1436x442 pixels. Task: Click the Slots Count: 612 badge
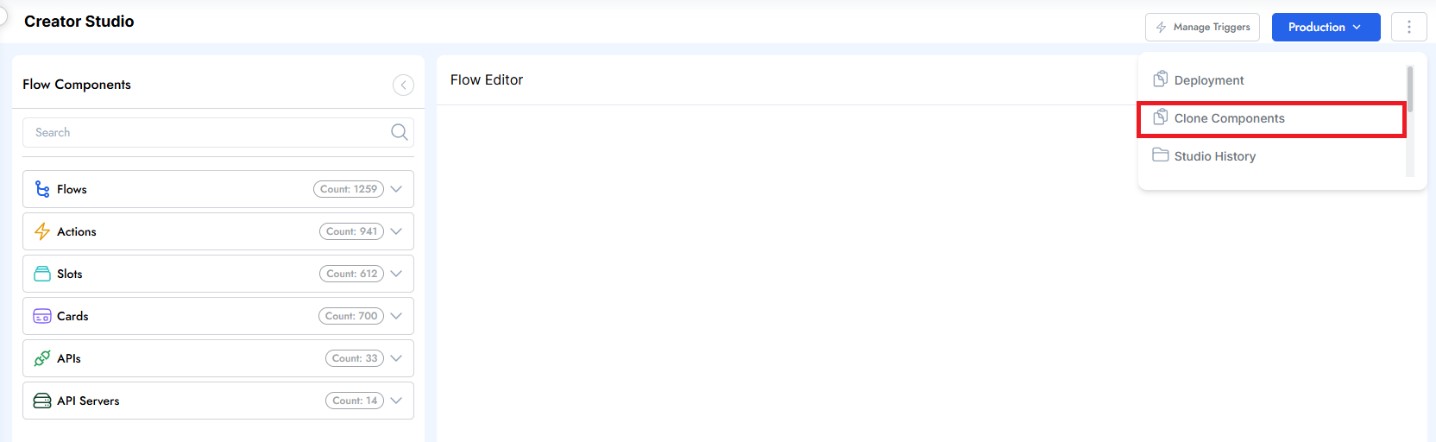tap(352, 273)
